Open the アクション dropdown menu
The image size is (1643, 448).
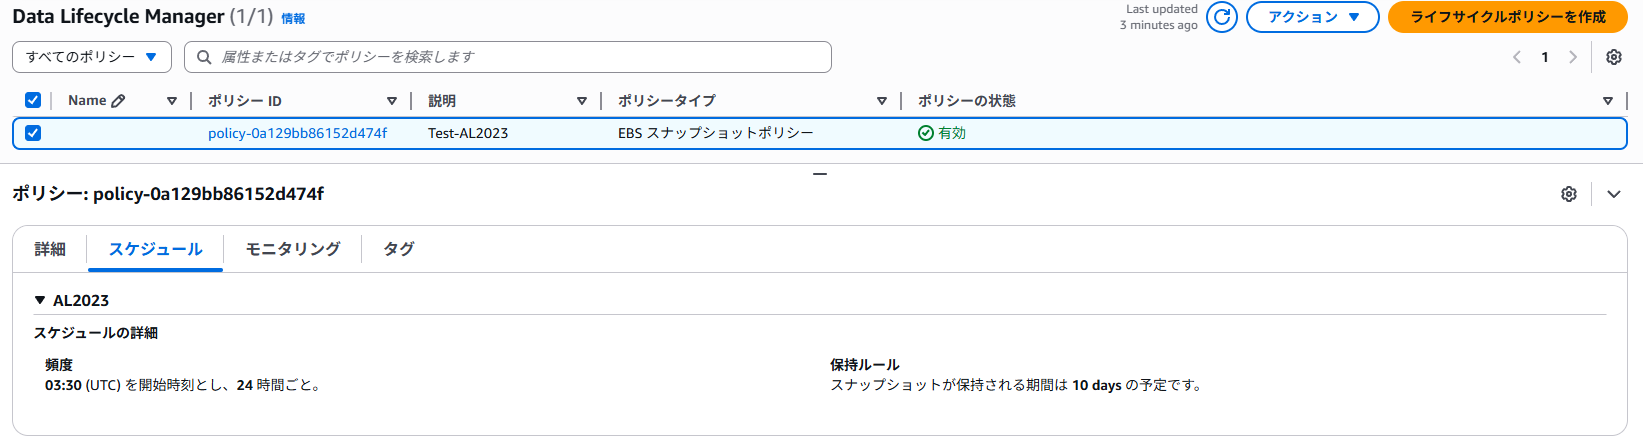1312,17
